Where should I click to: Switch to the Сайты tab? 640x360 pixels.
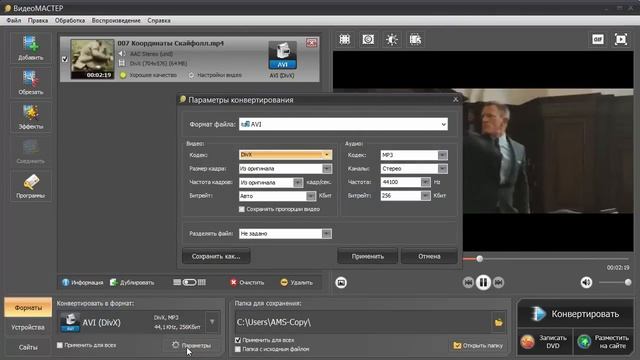coord(28,347)
